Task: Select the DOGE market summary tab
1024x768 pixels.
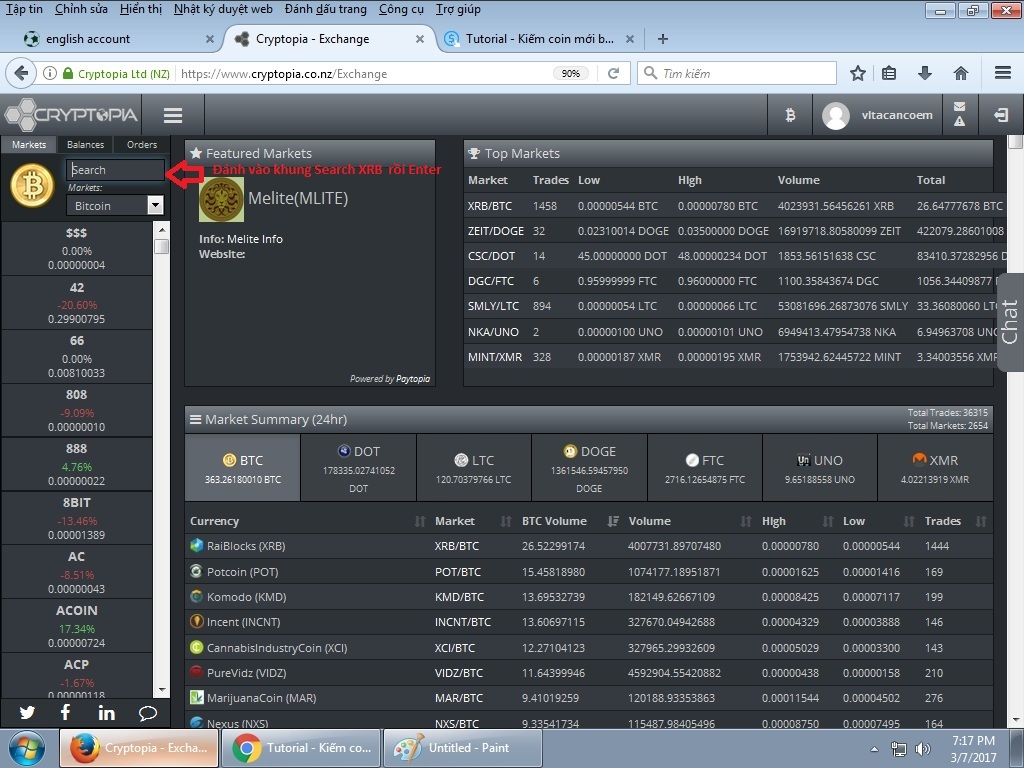Action: click(589, 468)
